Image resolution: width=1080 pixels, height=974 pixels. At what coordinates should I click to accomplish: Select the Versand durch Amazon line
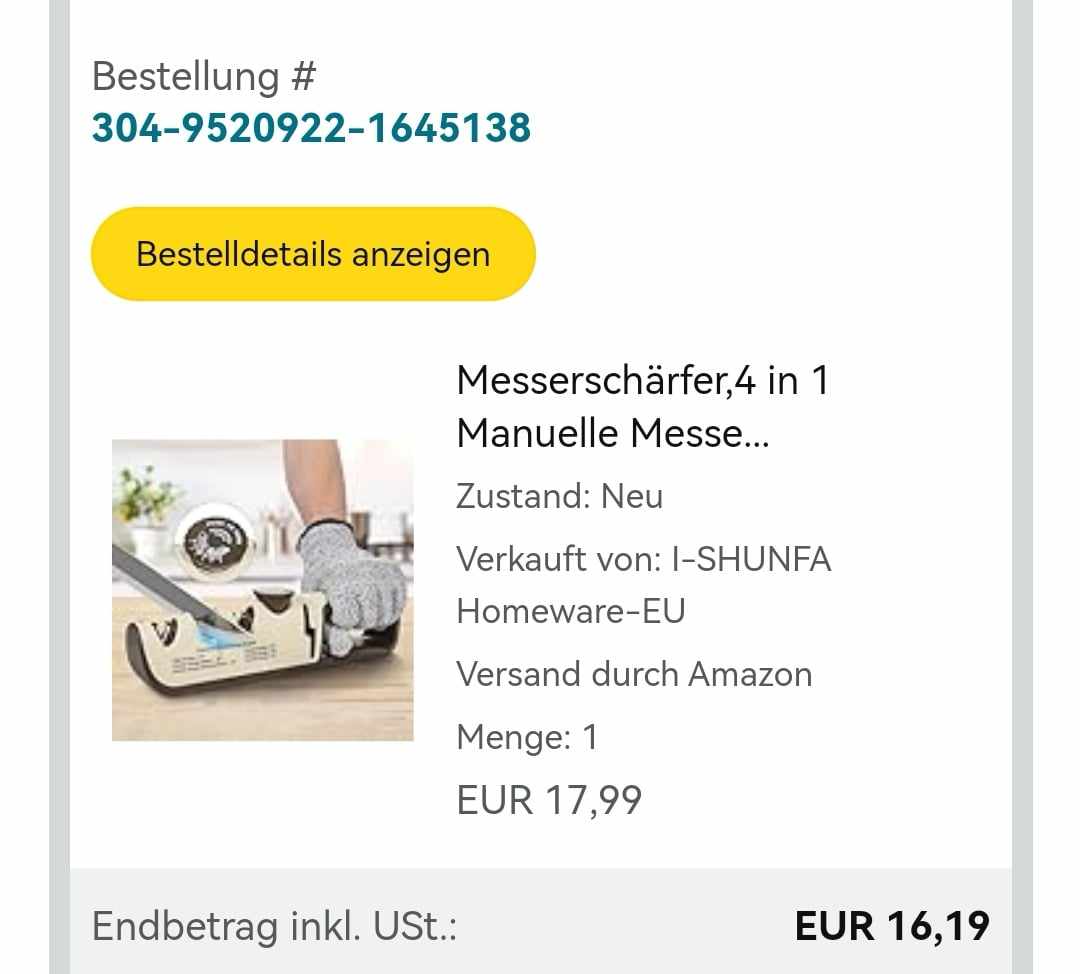click(634, 674)
